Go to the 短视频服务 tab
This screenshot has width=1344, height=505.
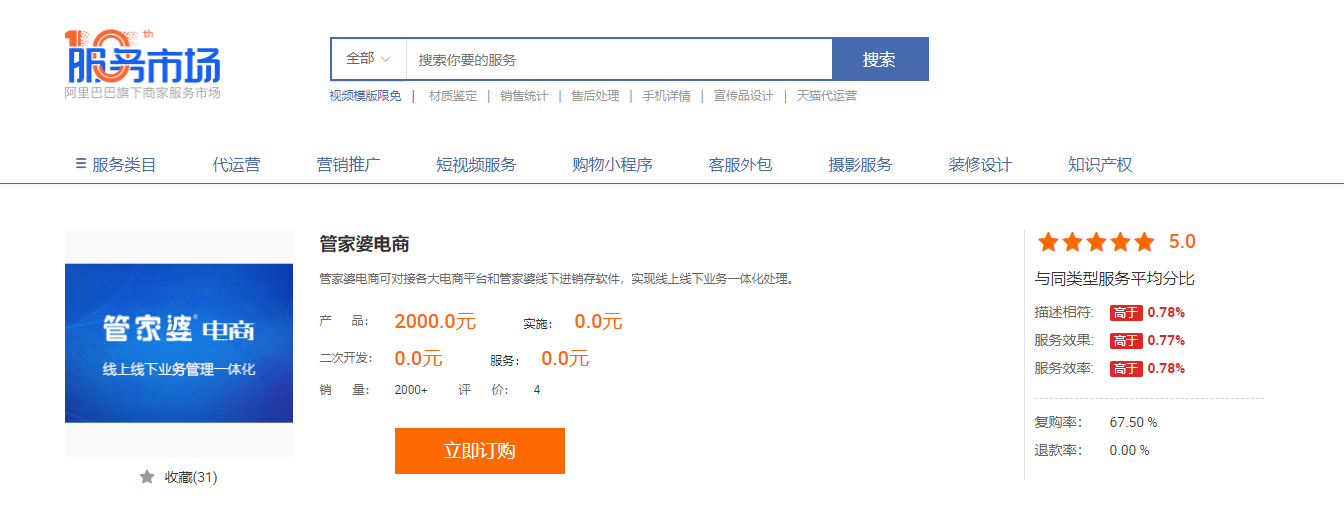[x=476, y=165]
